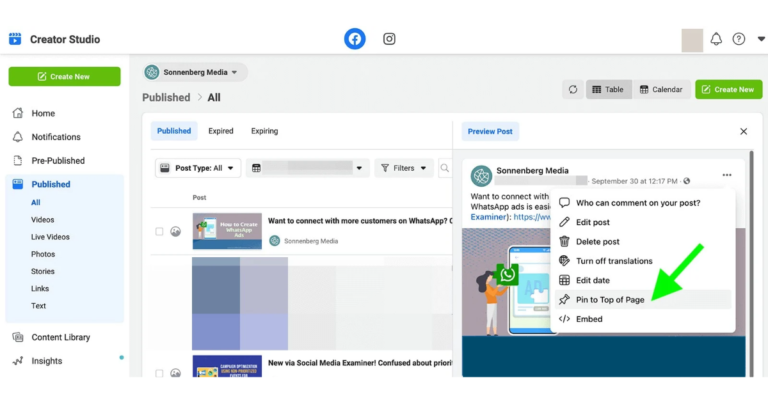The image size is (768, 403).
Task: Choose 'Who can comment on your post?'
Action: [643, 203]
